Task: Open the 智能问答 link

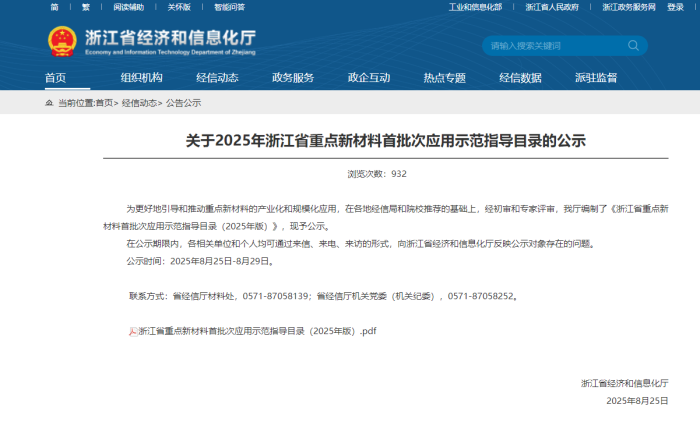Action: [228, 7]
